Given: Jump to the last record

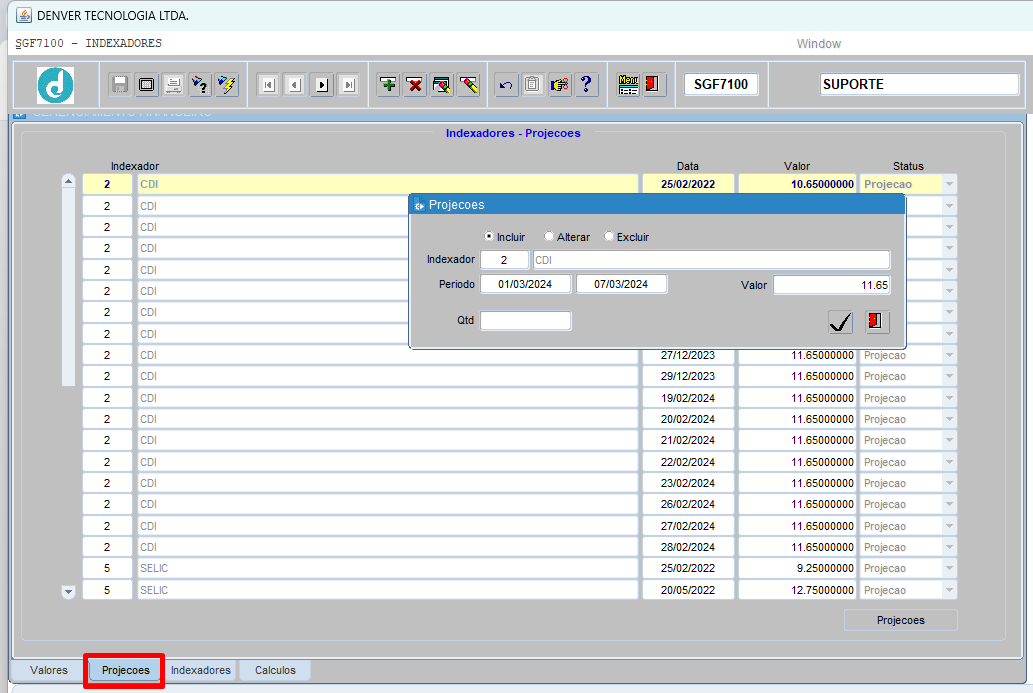Looking at the screenshot, I should [x=349, y=85].
